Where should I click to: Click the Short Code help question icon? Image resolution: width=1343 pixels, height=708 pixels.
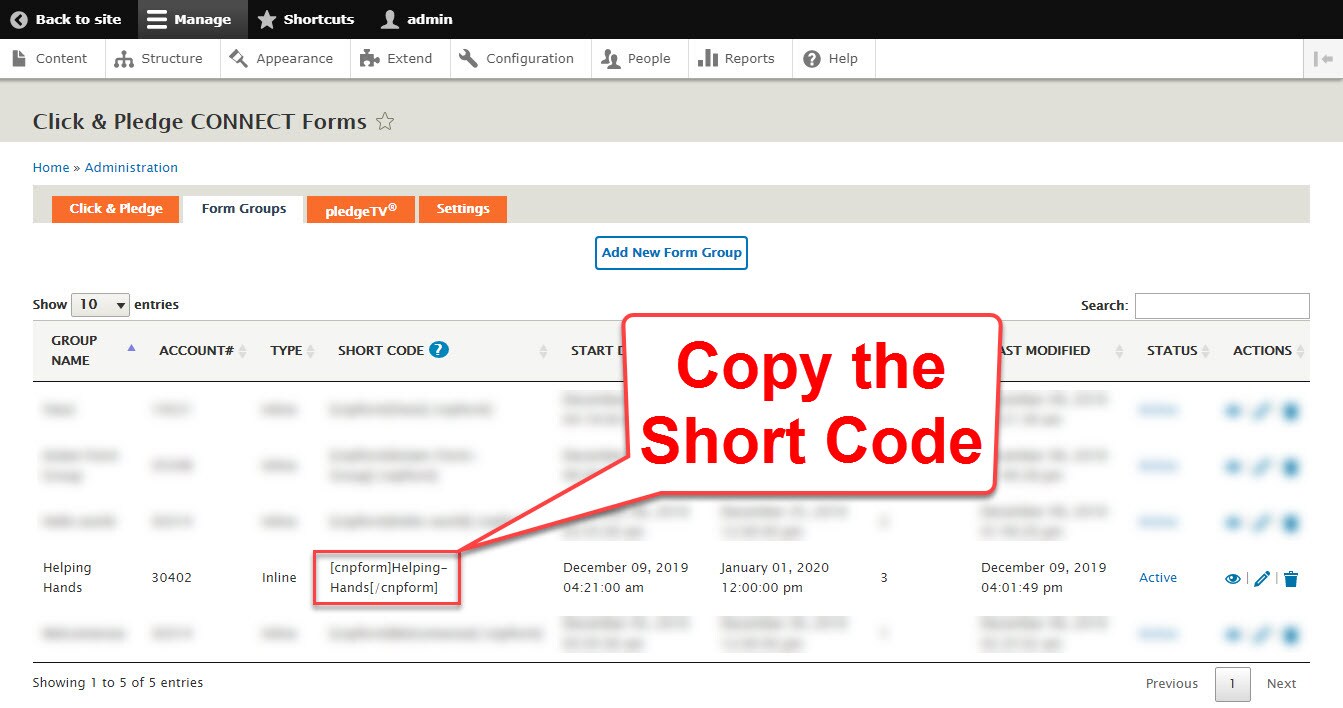tap(439, 350)
